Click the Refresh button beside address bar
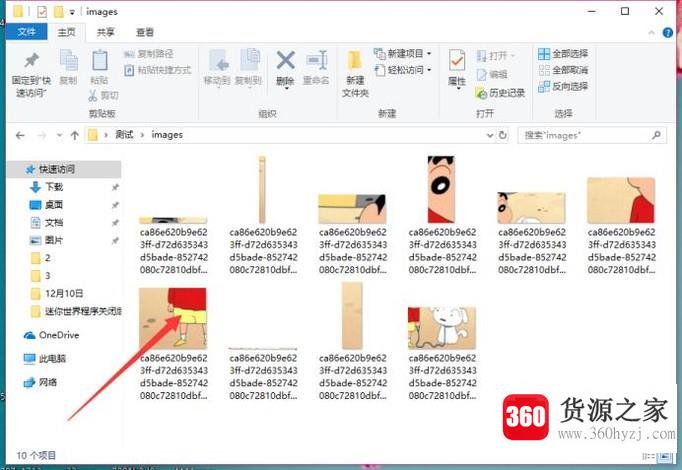The image size is (682, 470). pos(503,135)
